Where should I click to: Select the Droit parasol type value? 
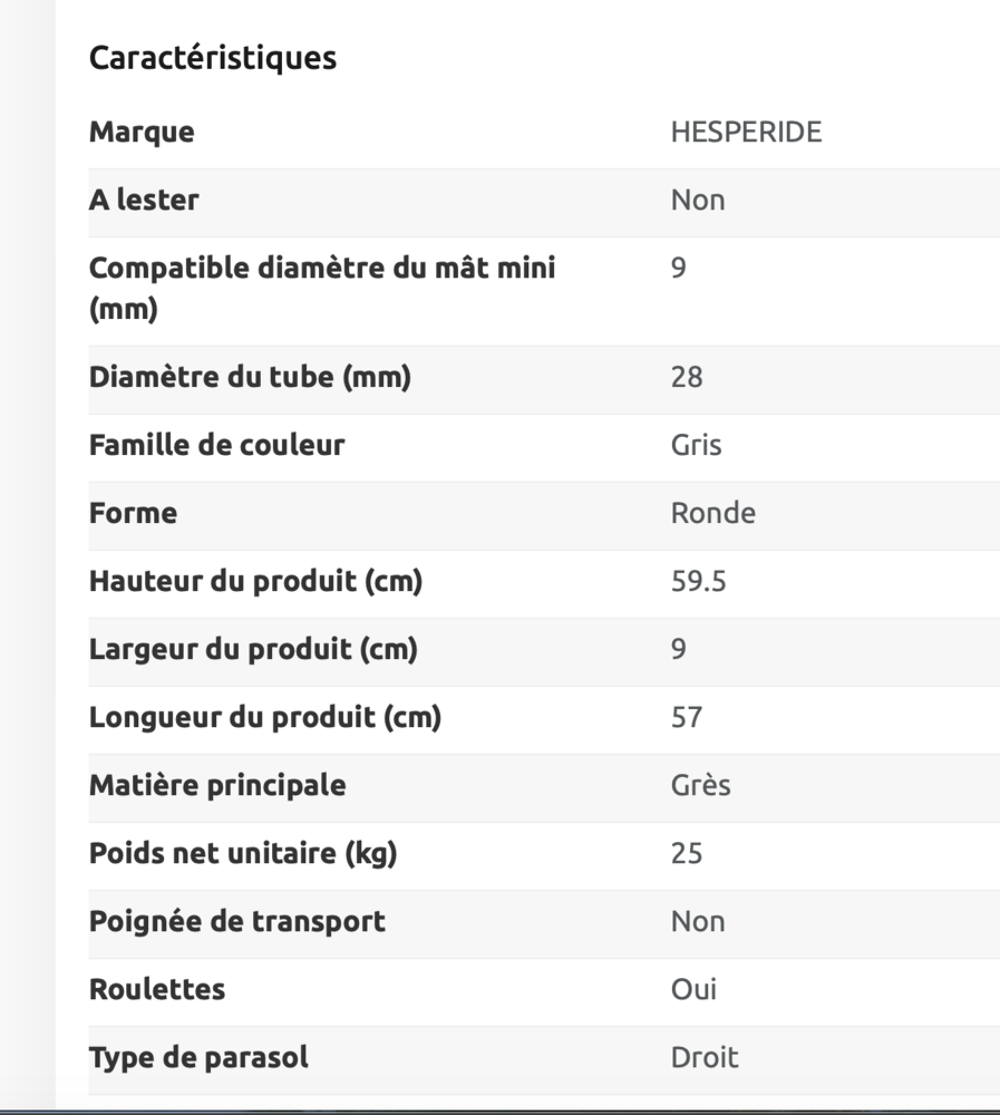click(704, 1057)
